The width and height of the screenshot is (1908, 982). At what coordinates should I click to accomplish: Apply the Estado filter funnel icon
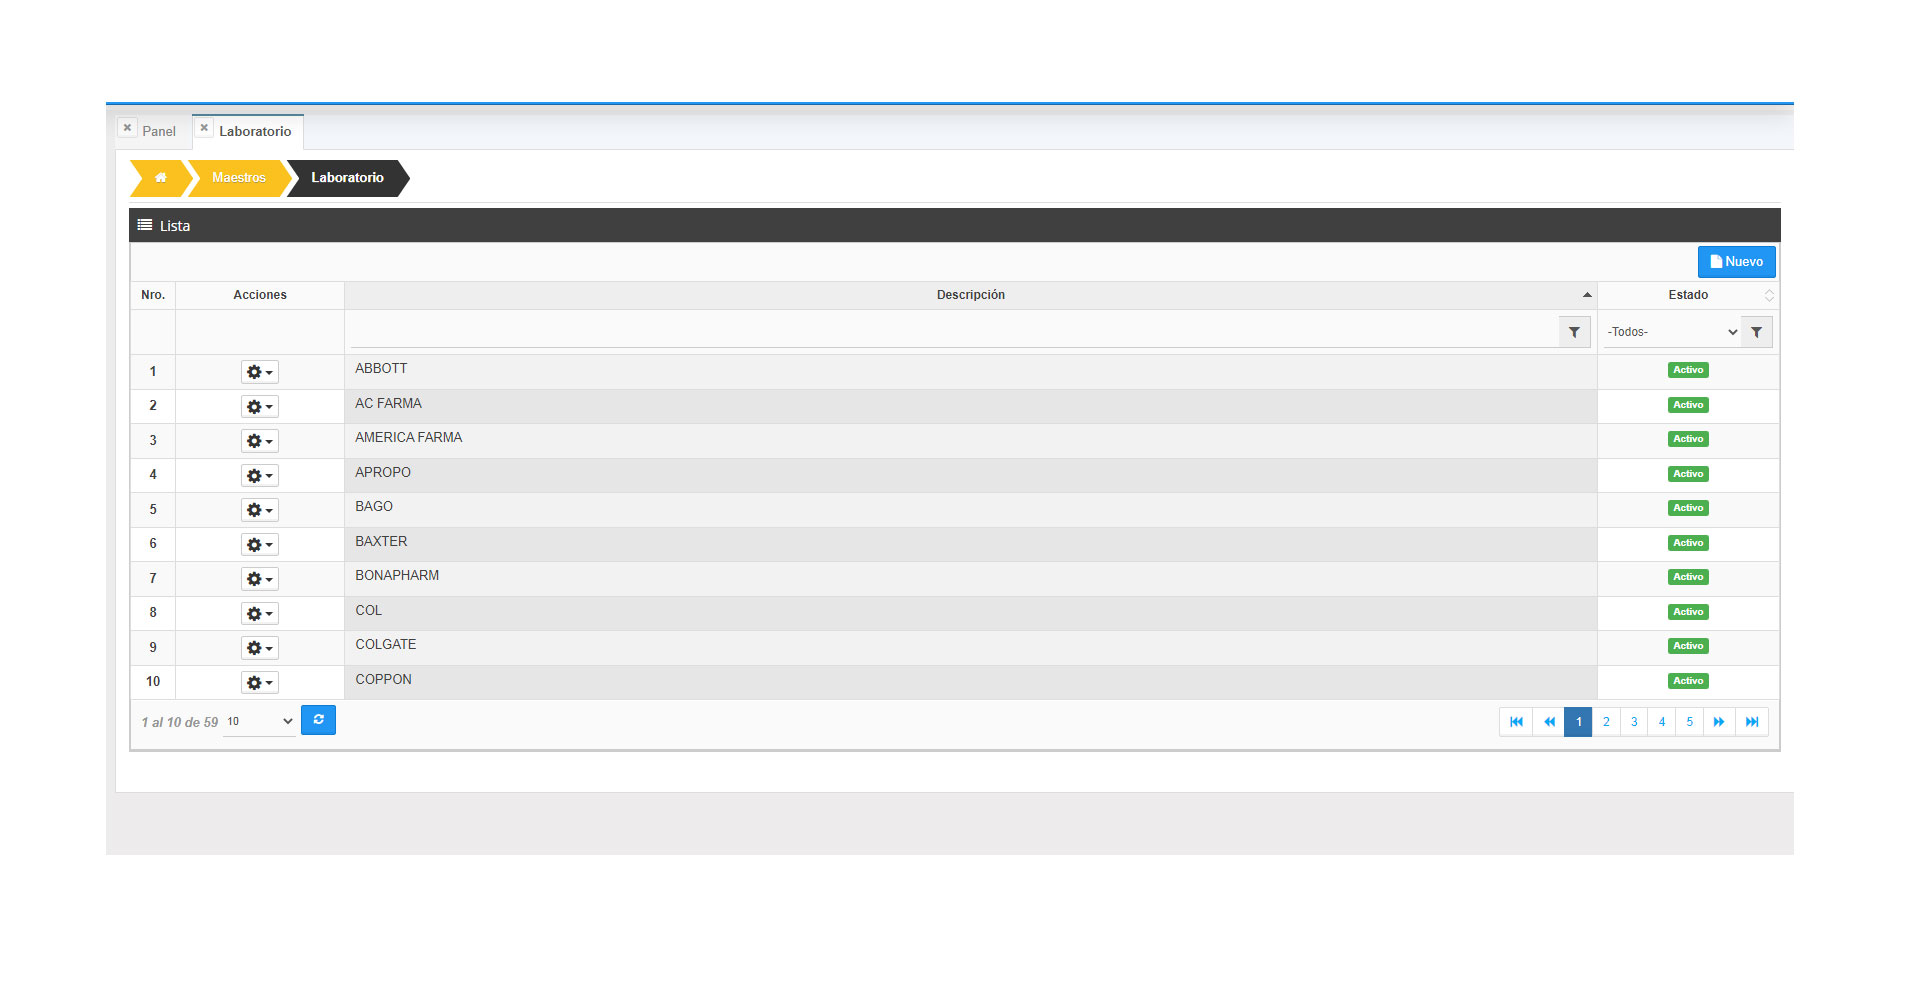[1756, 332]
